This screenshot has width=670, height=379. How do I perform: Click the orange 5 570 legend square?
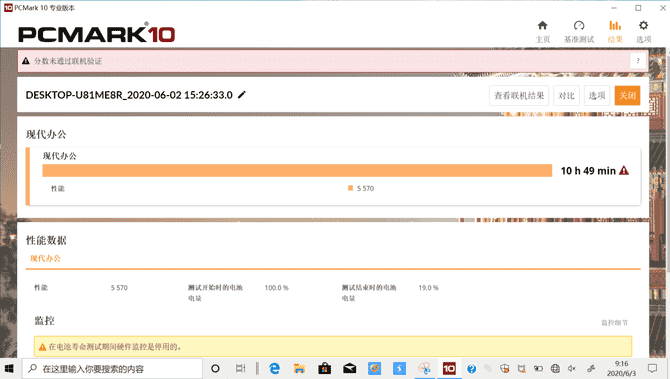point(350,188)
